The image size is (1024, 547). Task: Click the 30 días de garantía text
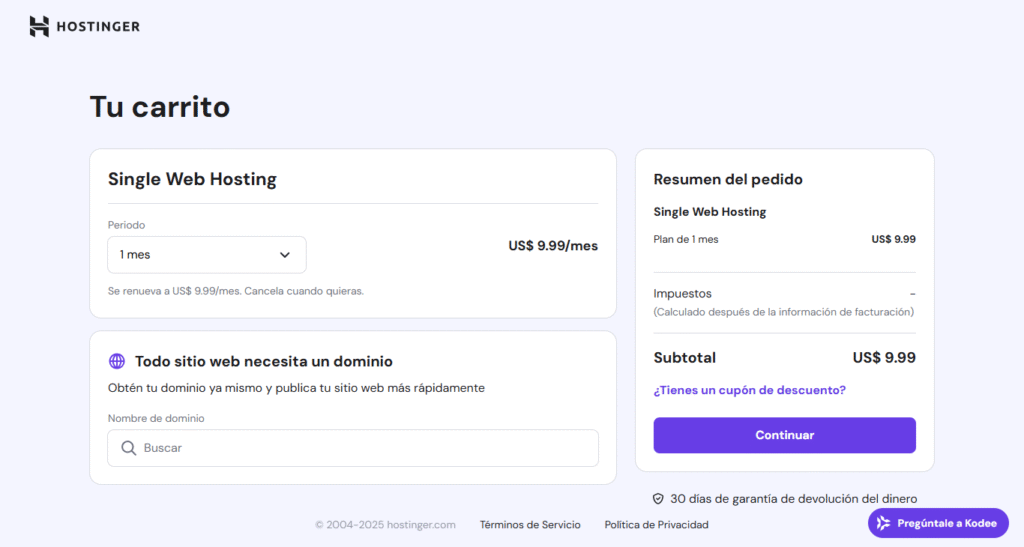pyautogui.click(x=793, y=498)
